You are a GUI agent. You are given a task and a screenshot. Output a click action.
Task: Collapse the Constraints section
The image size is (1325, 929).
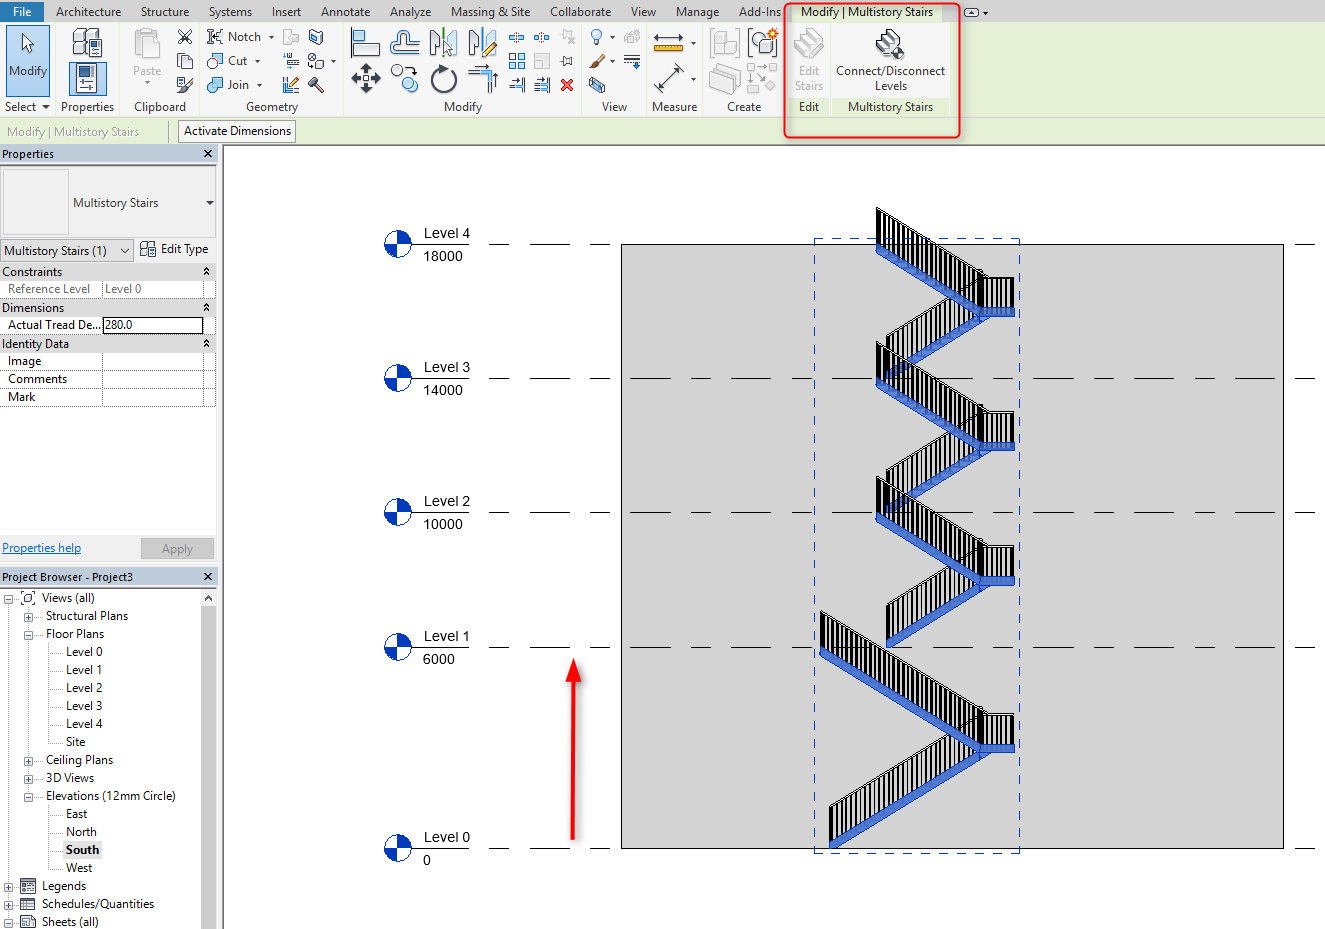click(x=207, y=272)
